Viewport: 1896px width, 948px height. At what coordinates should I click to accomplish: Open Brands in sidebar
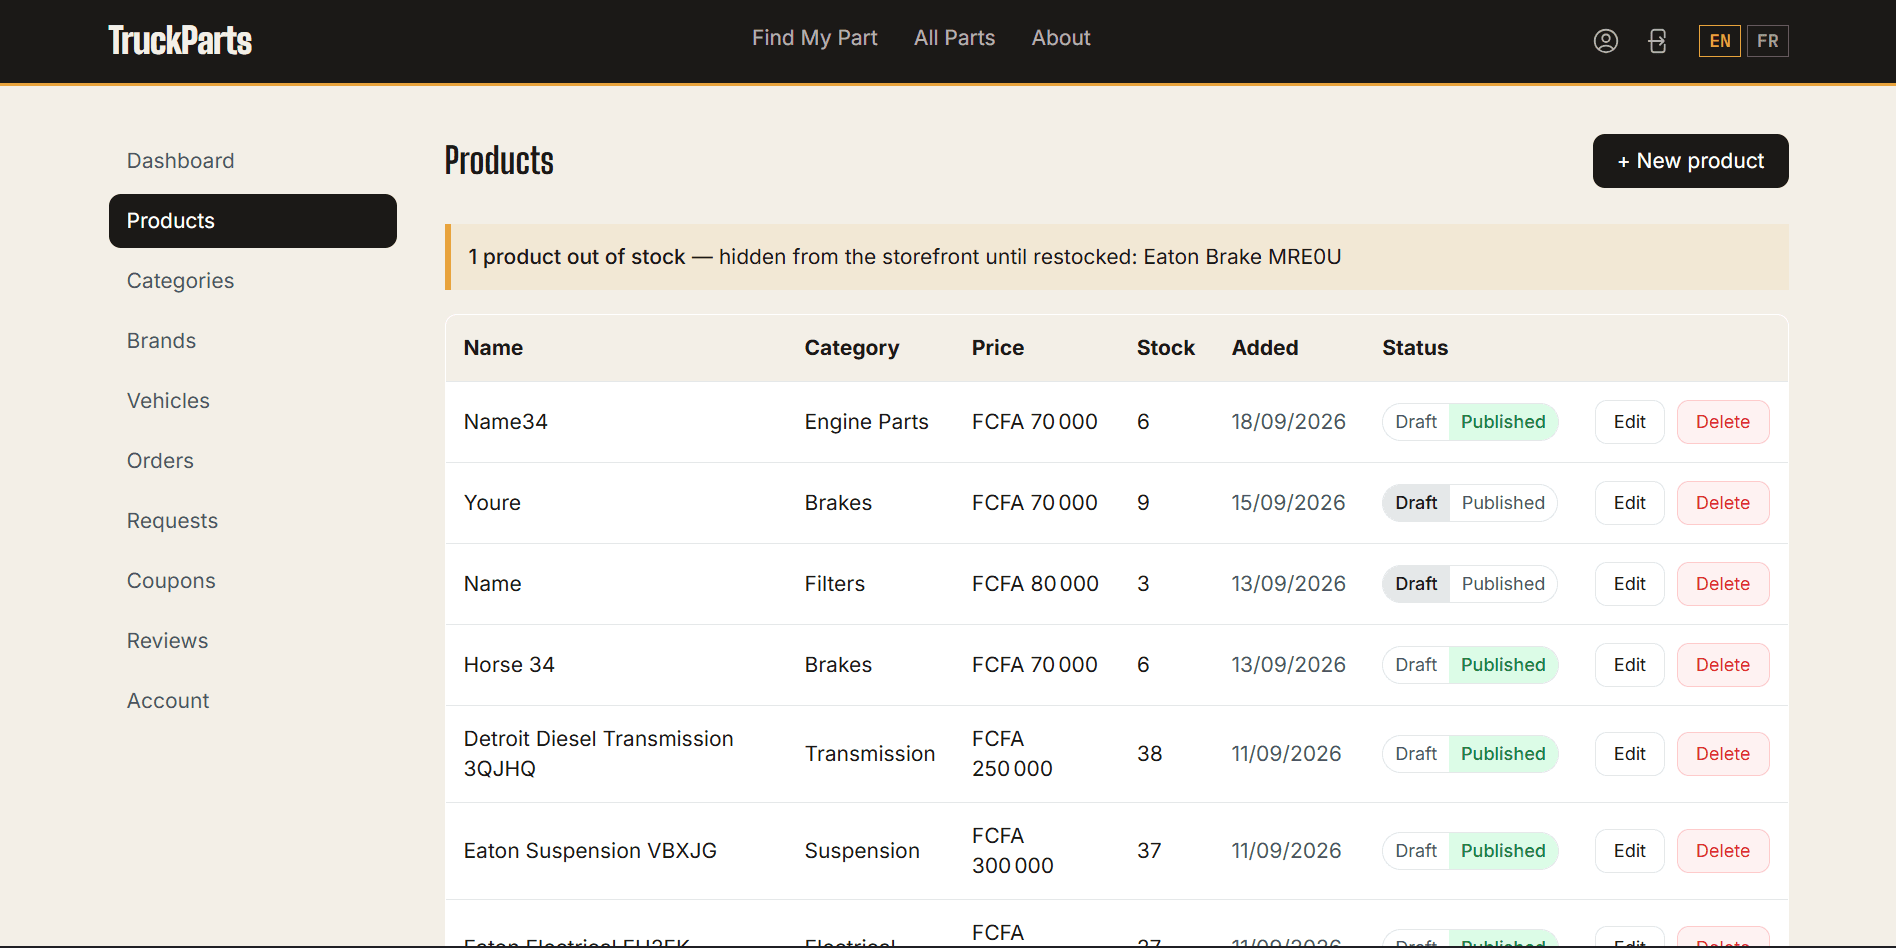[x=253, y=341]
